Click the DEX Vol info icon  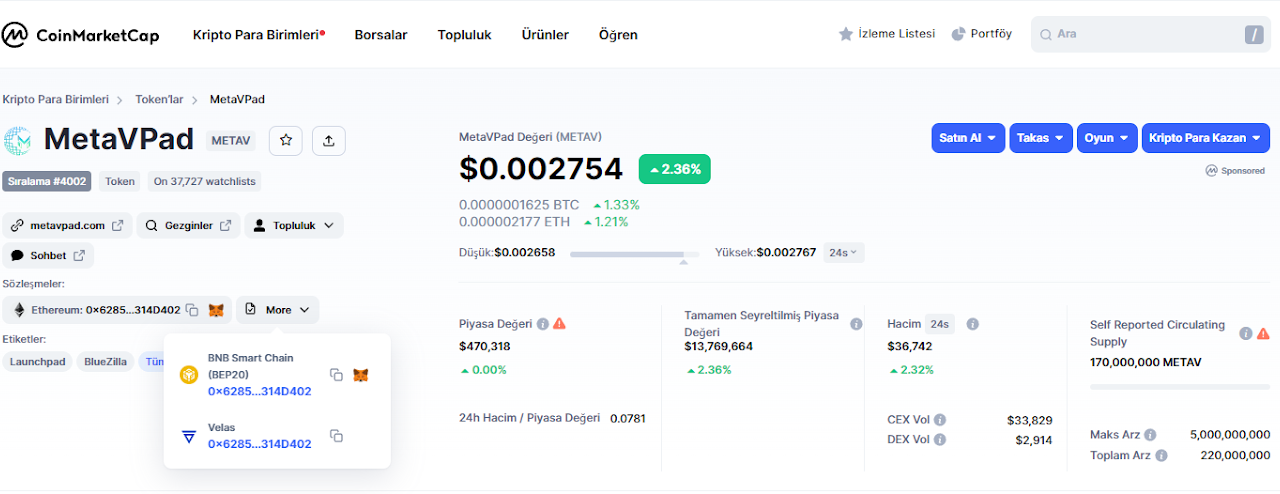[940, 439]
